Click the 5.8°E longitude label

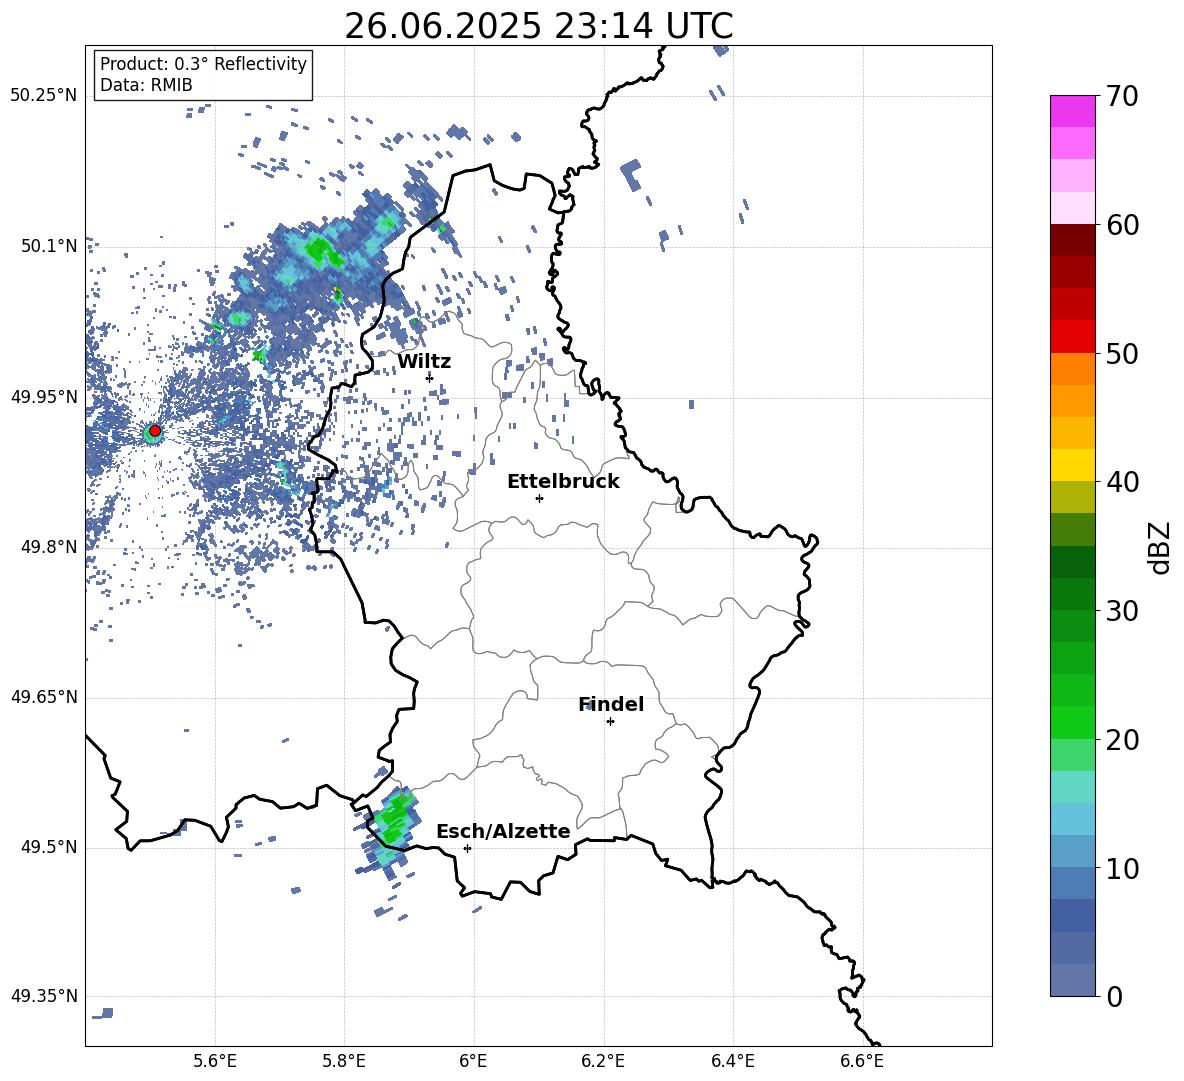pyautogui.click(x=344, y=1061)
